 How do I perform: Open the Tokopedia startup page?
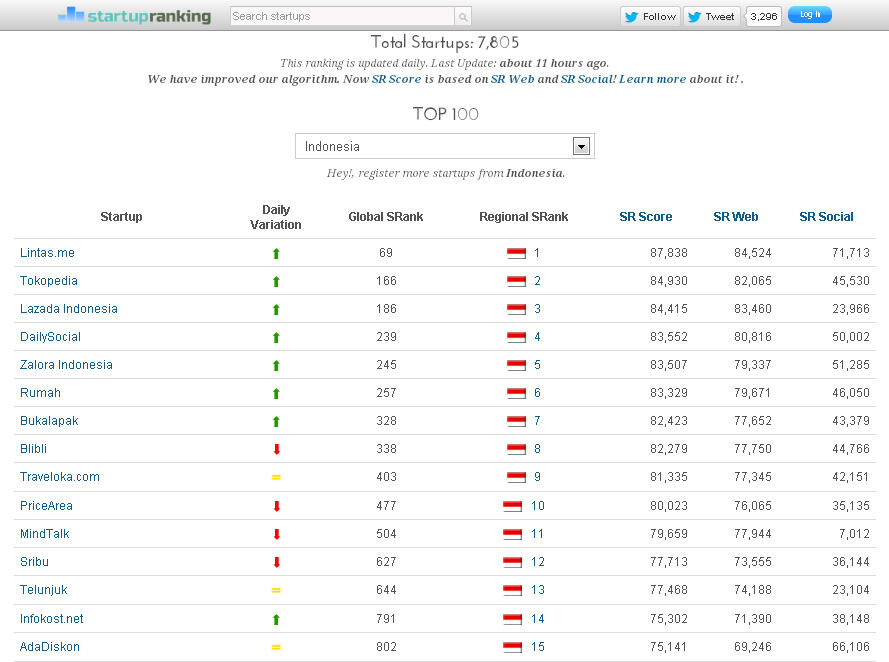click(48, 281)
